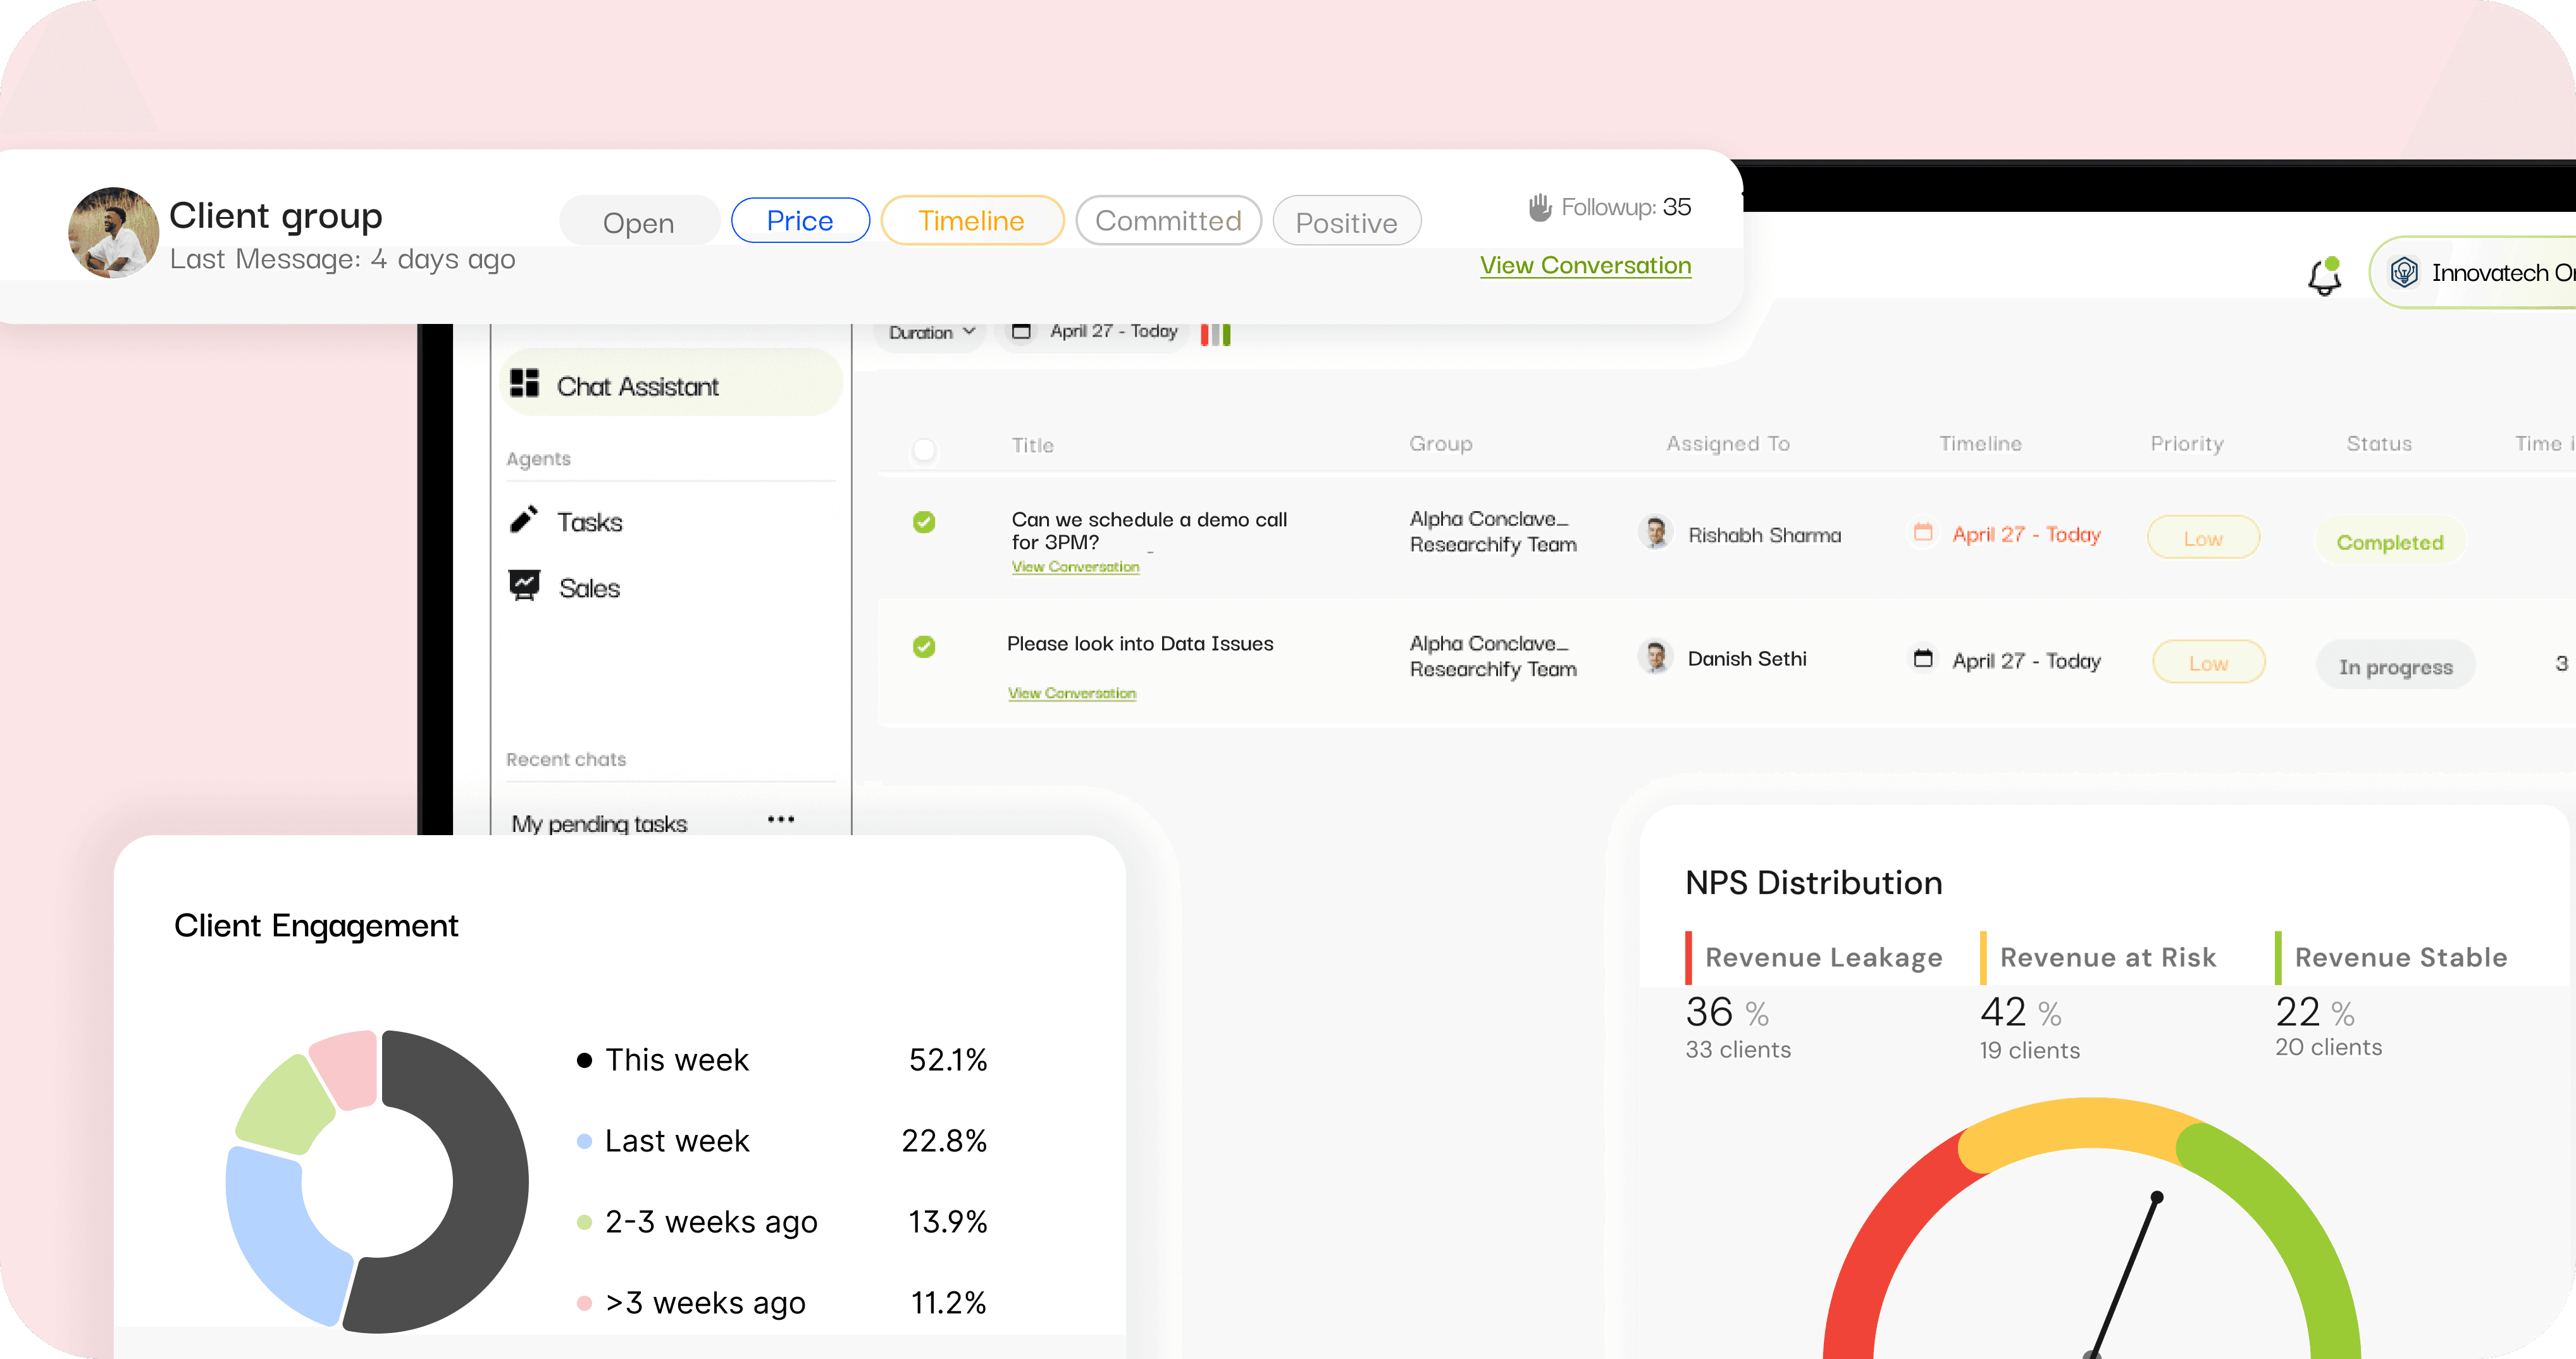
Task: Uncheck the Data Issues task checkbox
Action: [924, 646]
